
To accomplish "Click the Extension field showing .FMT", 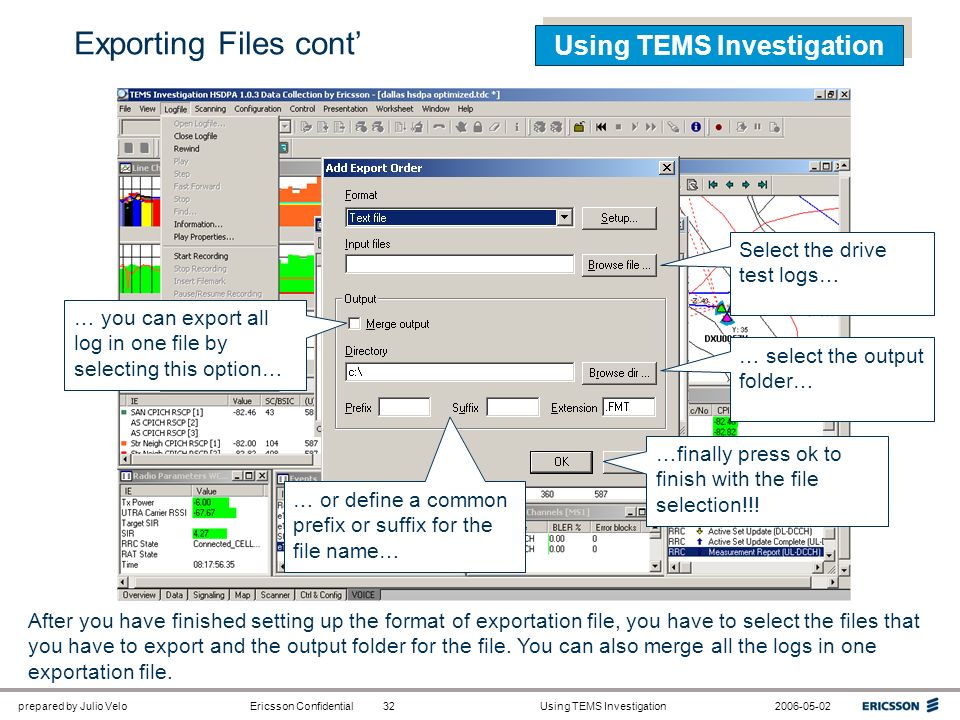I will 629,407.
